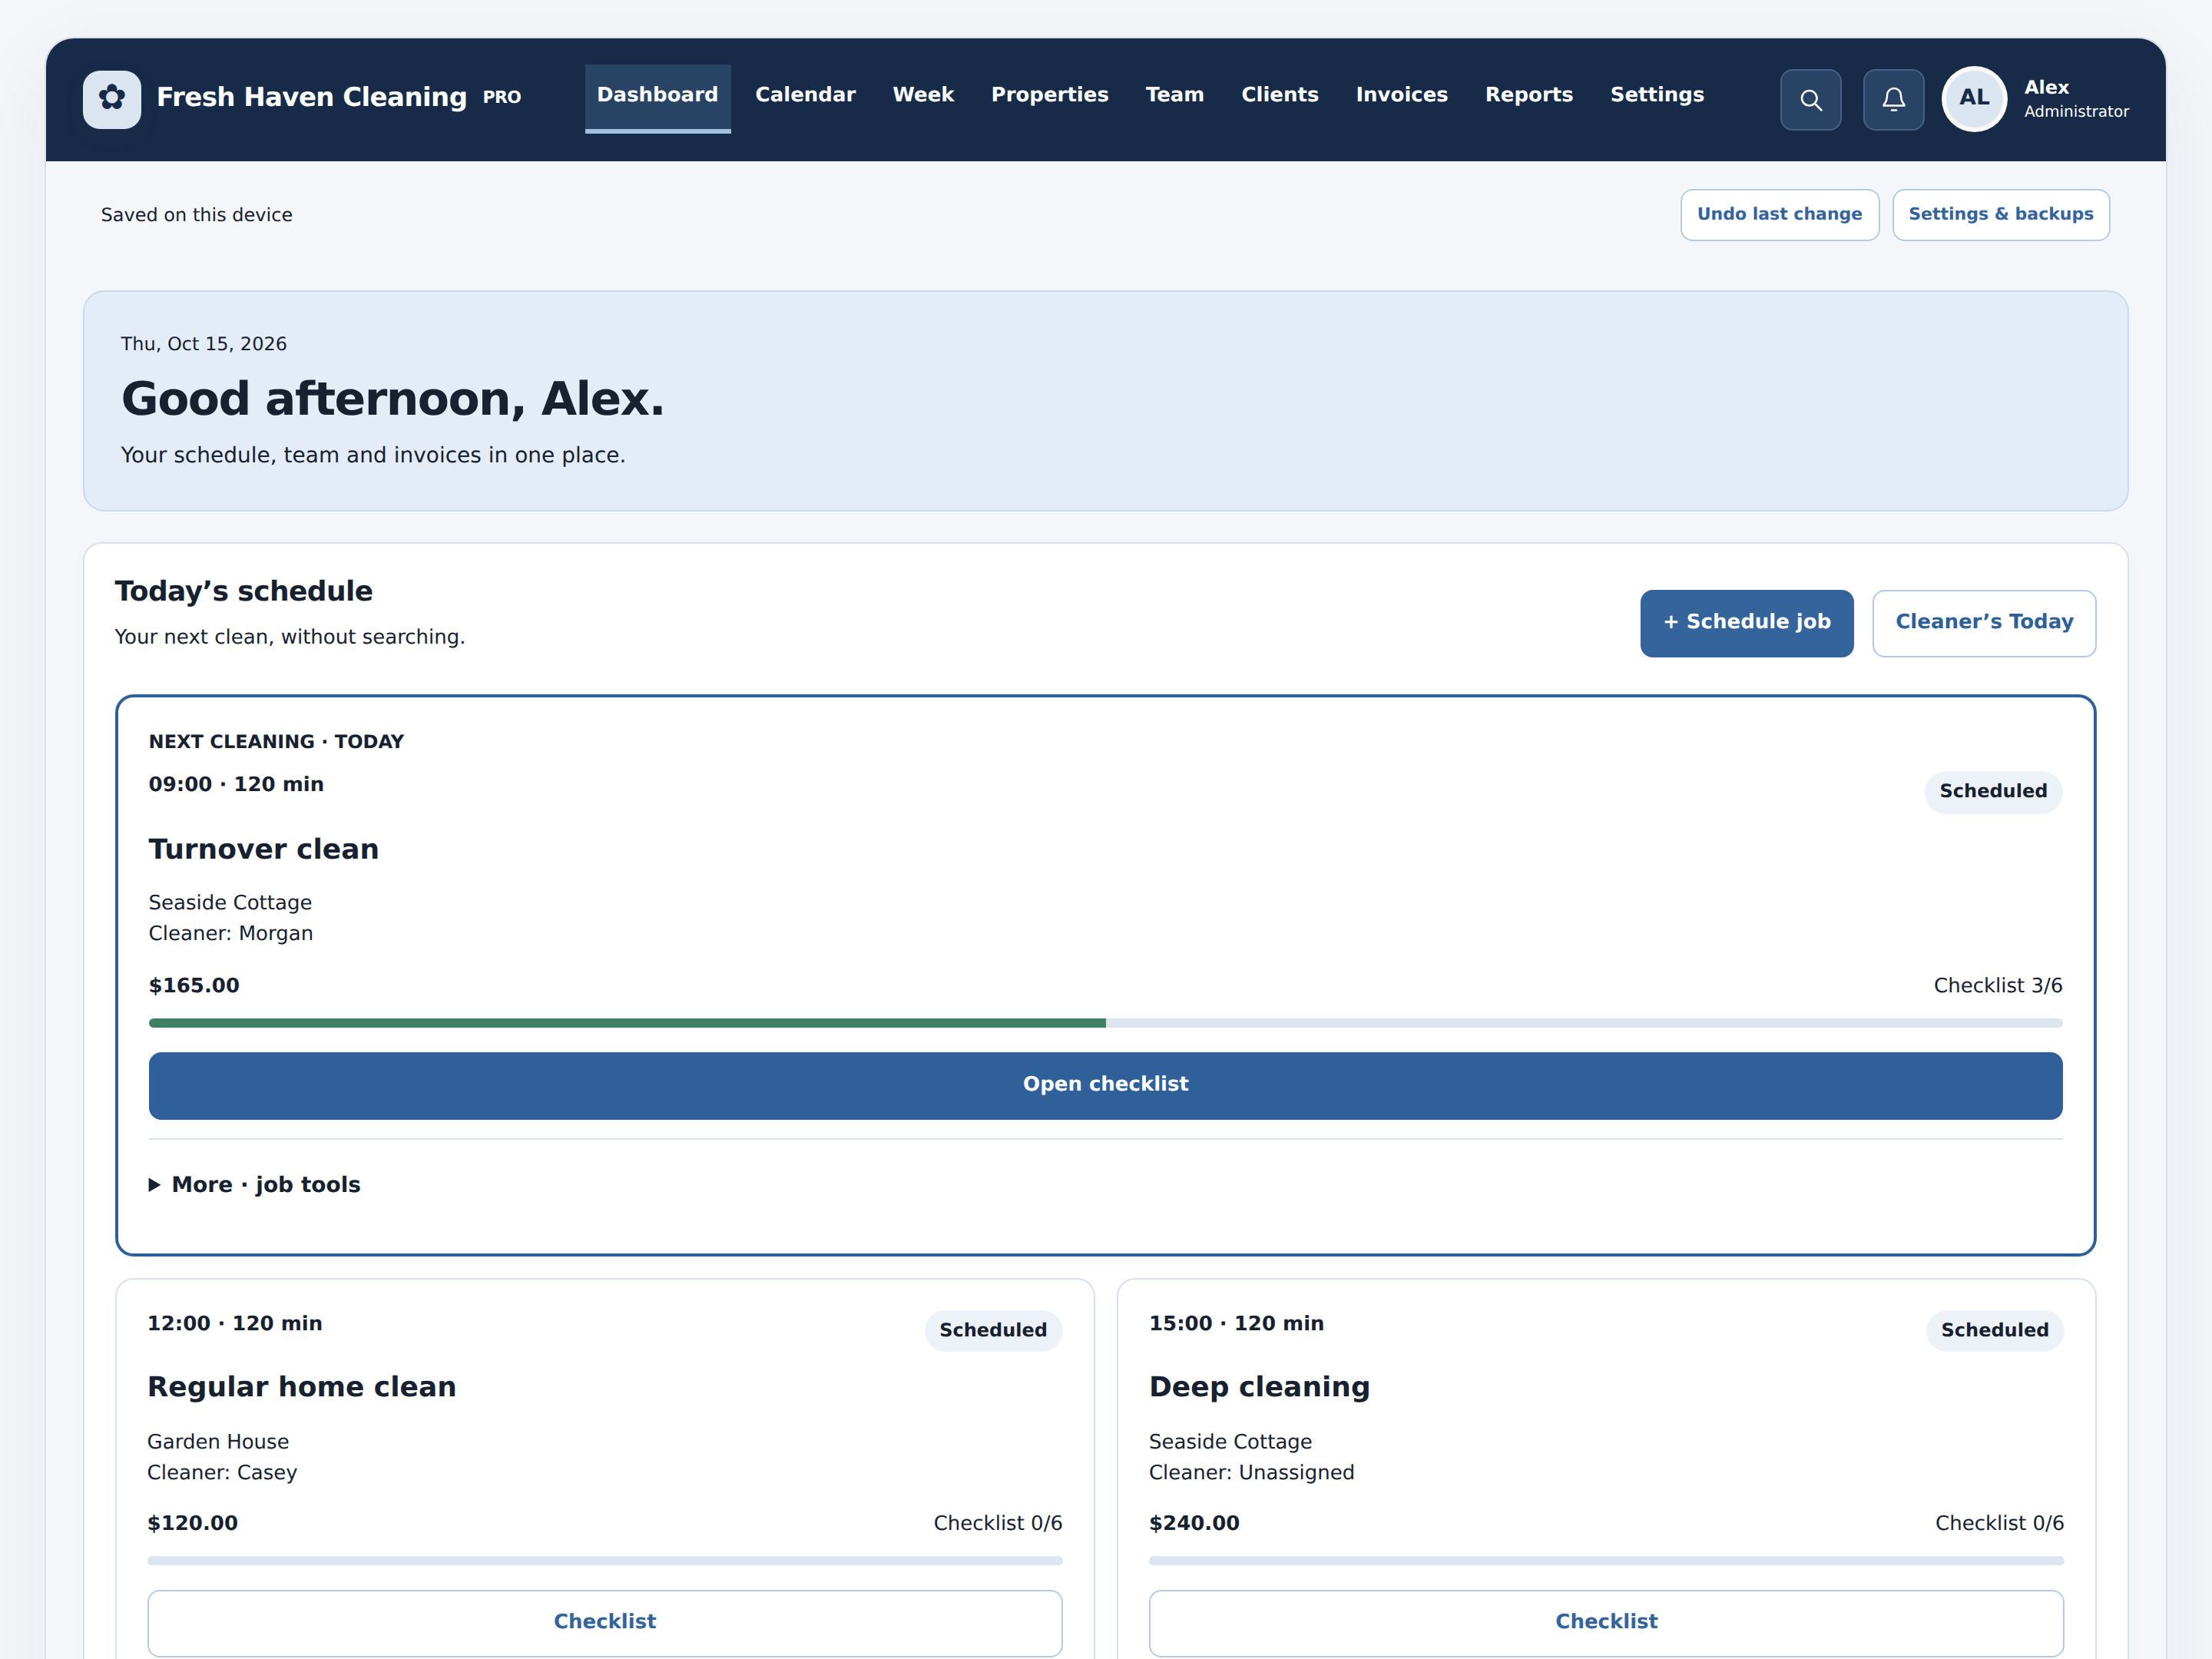Click the Checklist 3/6 counter
2212x1659 pixels.
pos(1998,986)
